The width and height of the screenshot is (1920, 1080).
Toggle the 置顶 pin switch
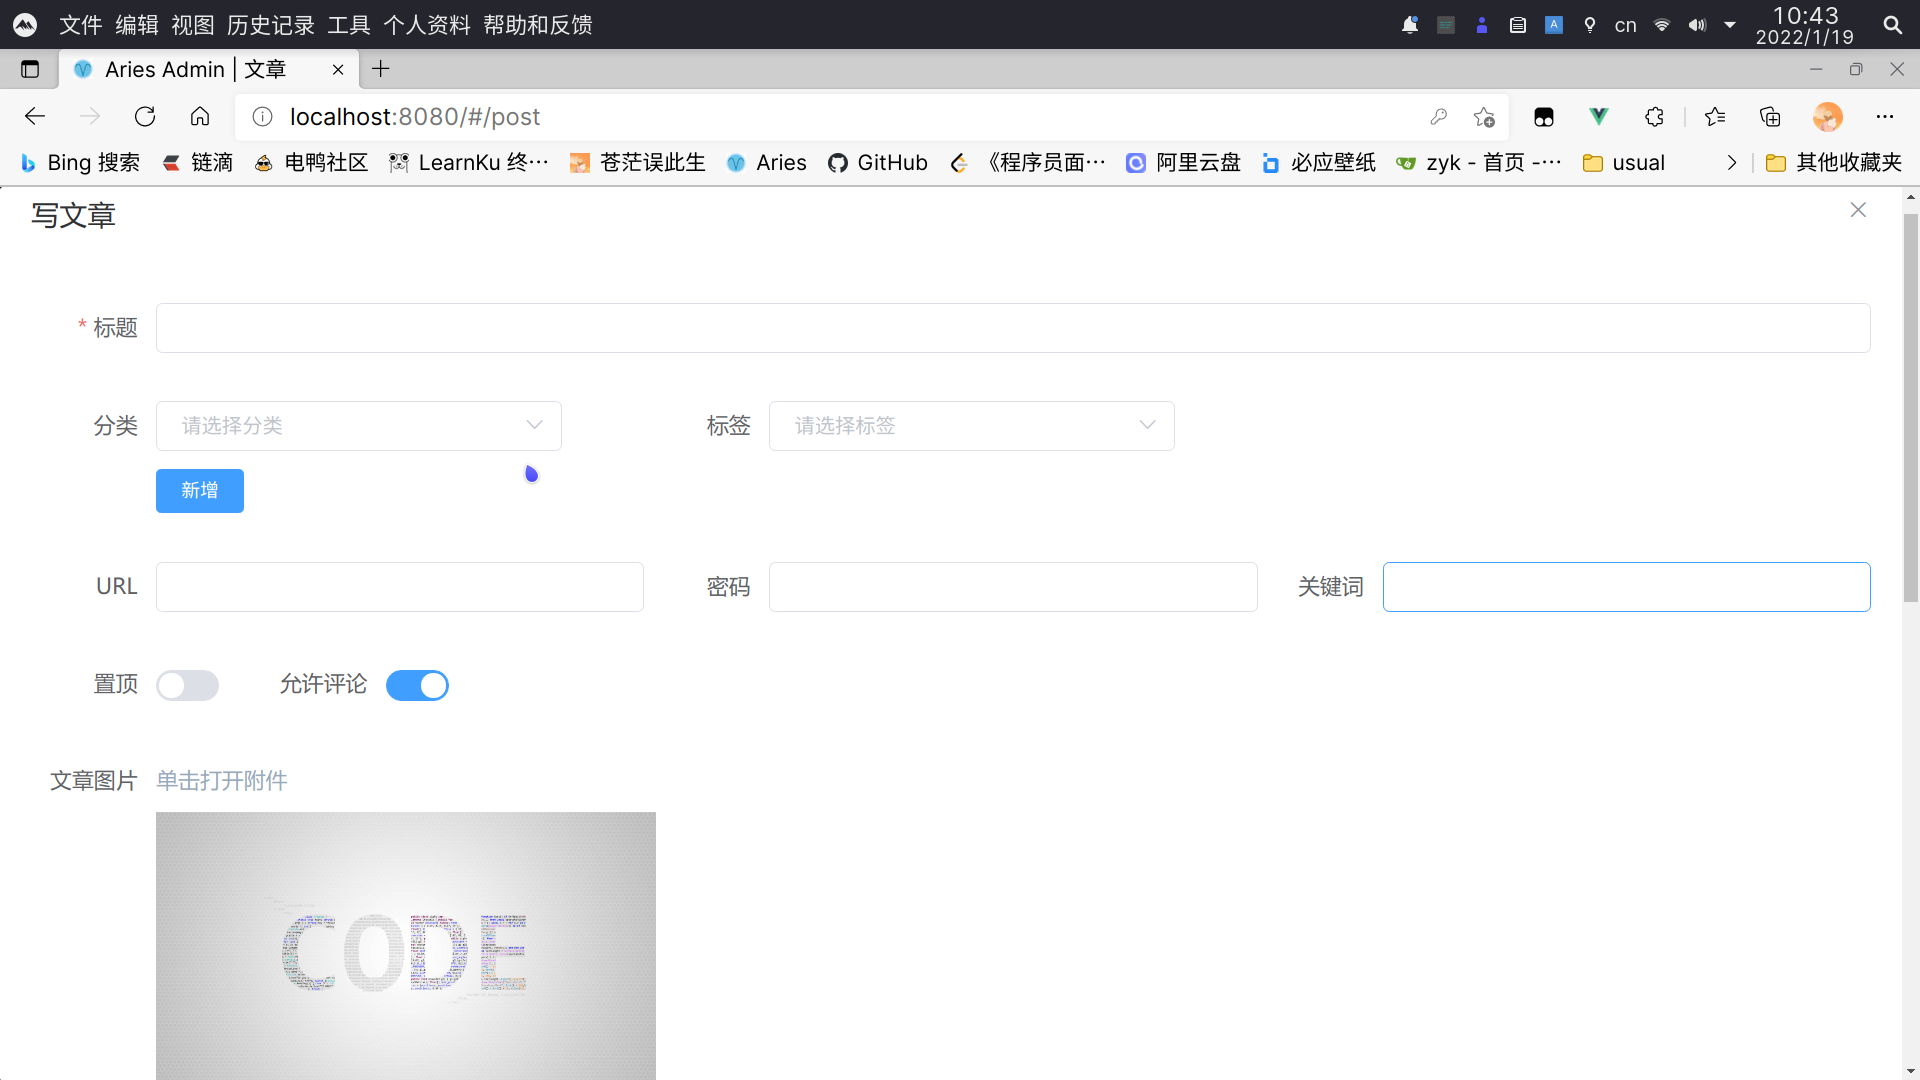[x=187, y=683]
